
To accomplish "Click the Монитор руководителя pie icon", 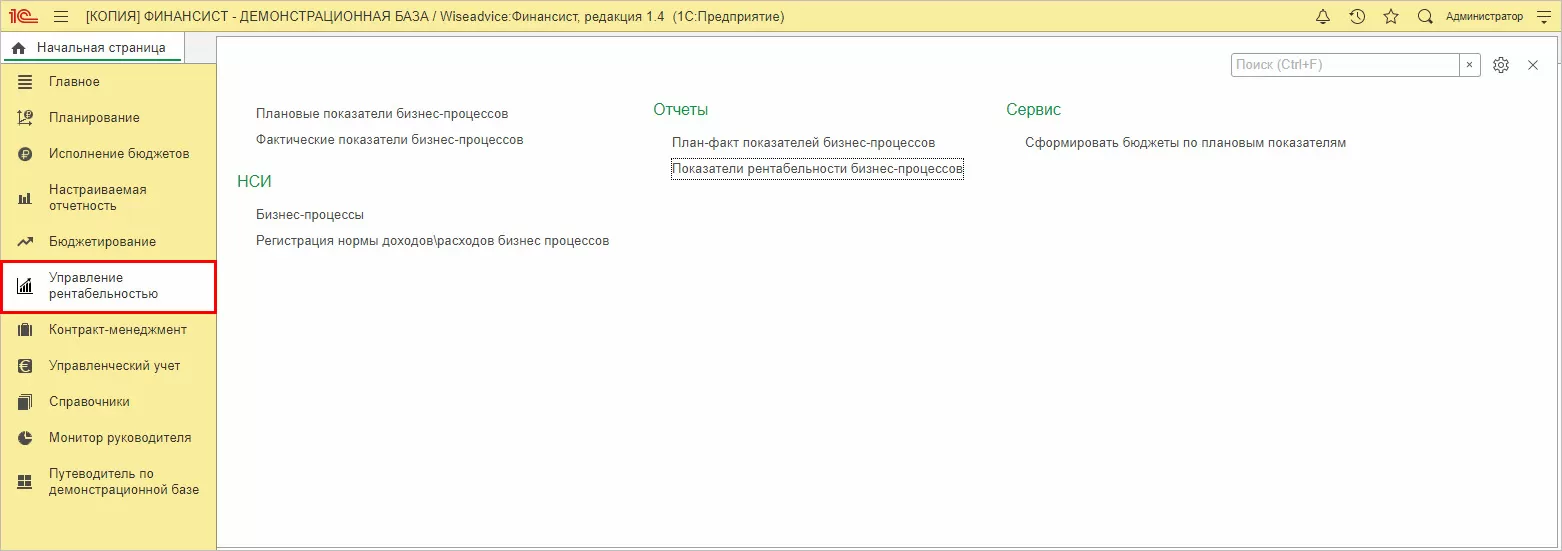I will point(25,438).
